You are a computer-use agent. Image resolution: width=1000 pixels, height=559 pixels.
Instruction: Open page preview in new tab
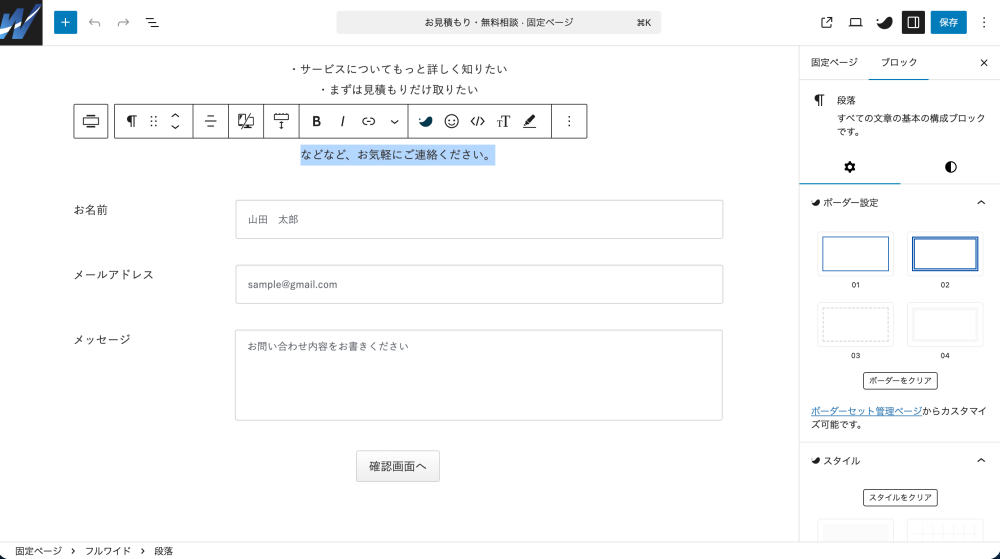coord(827,22)
